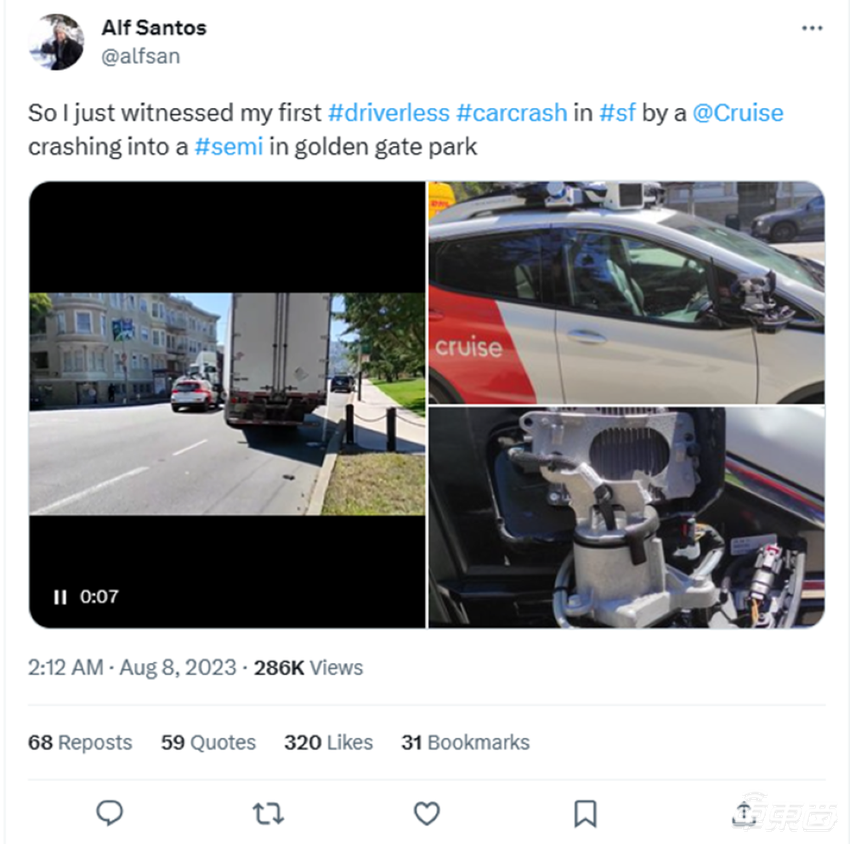Click the share upload icon
This screenshot has width=850, height=844.
(744, 813)
